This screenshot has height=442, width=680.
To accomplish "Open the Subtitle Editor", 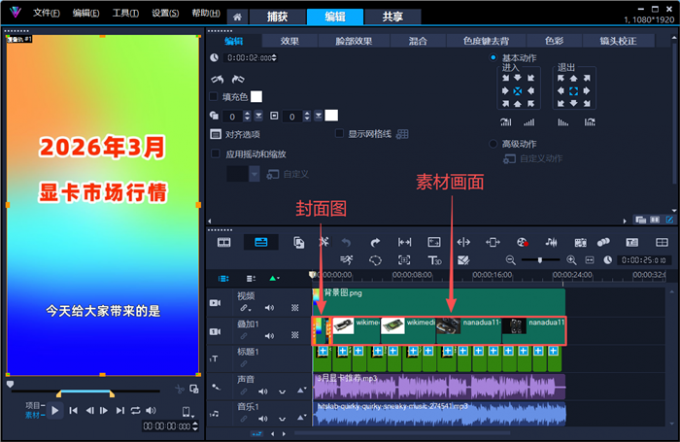I will [x=632, y=242].
